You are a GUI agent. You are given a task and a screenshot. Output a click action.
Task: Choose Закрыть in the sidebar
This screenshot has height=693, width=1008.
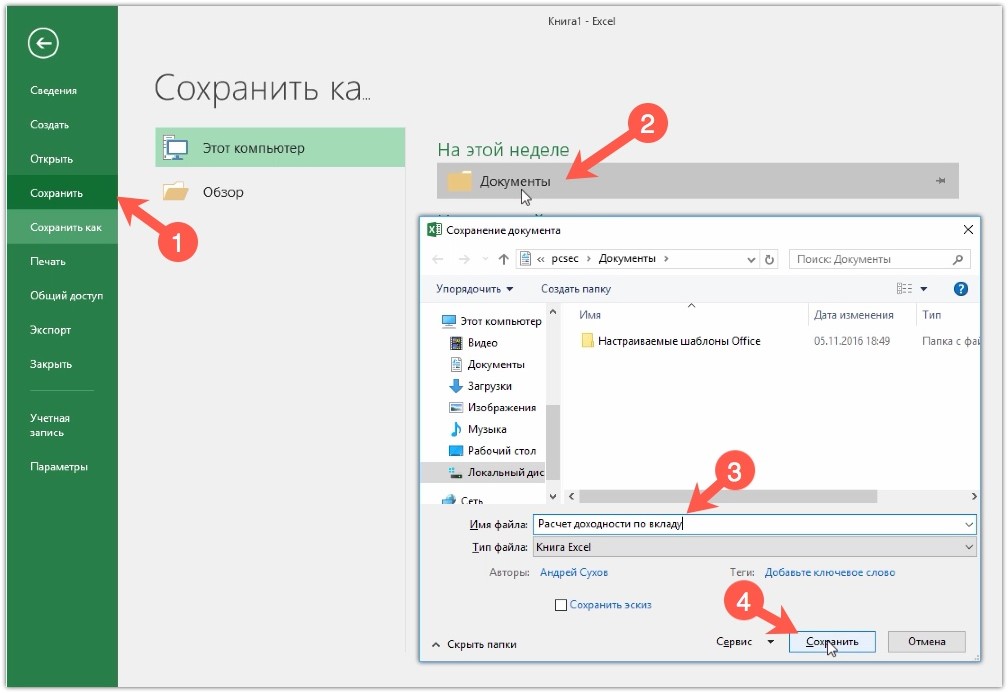click(x=51, y=364)
